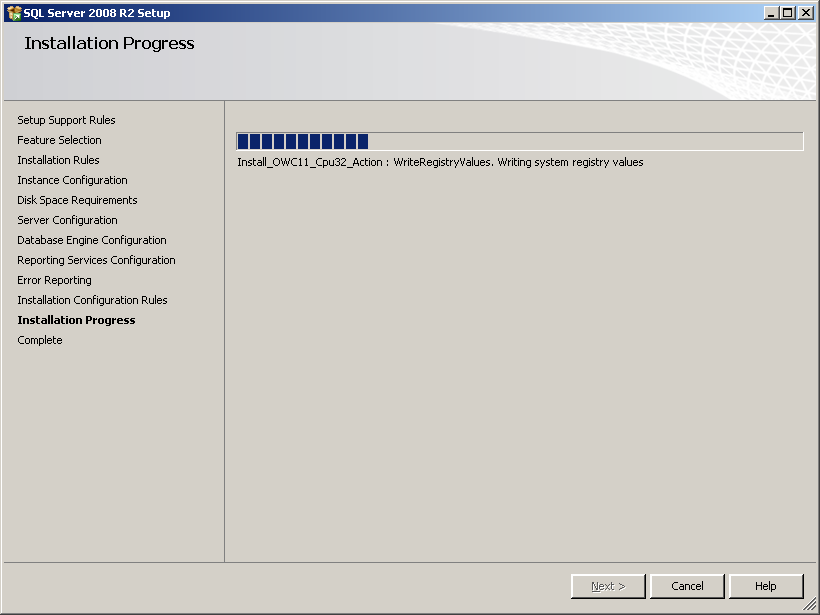Select the Installation Rules step
Screen dimensions: 820x615
(x=58, y=160)
